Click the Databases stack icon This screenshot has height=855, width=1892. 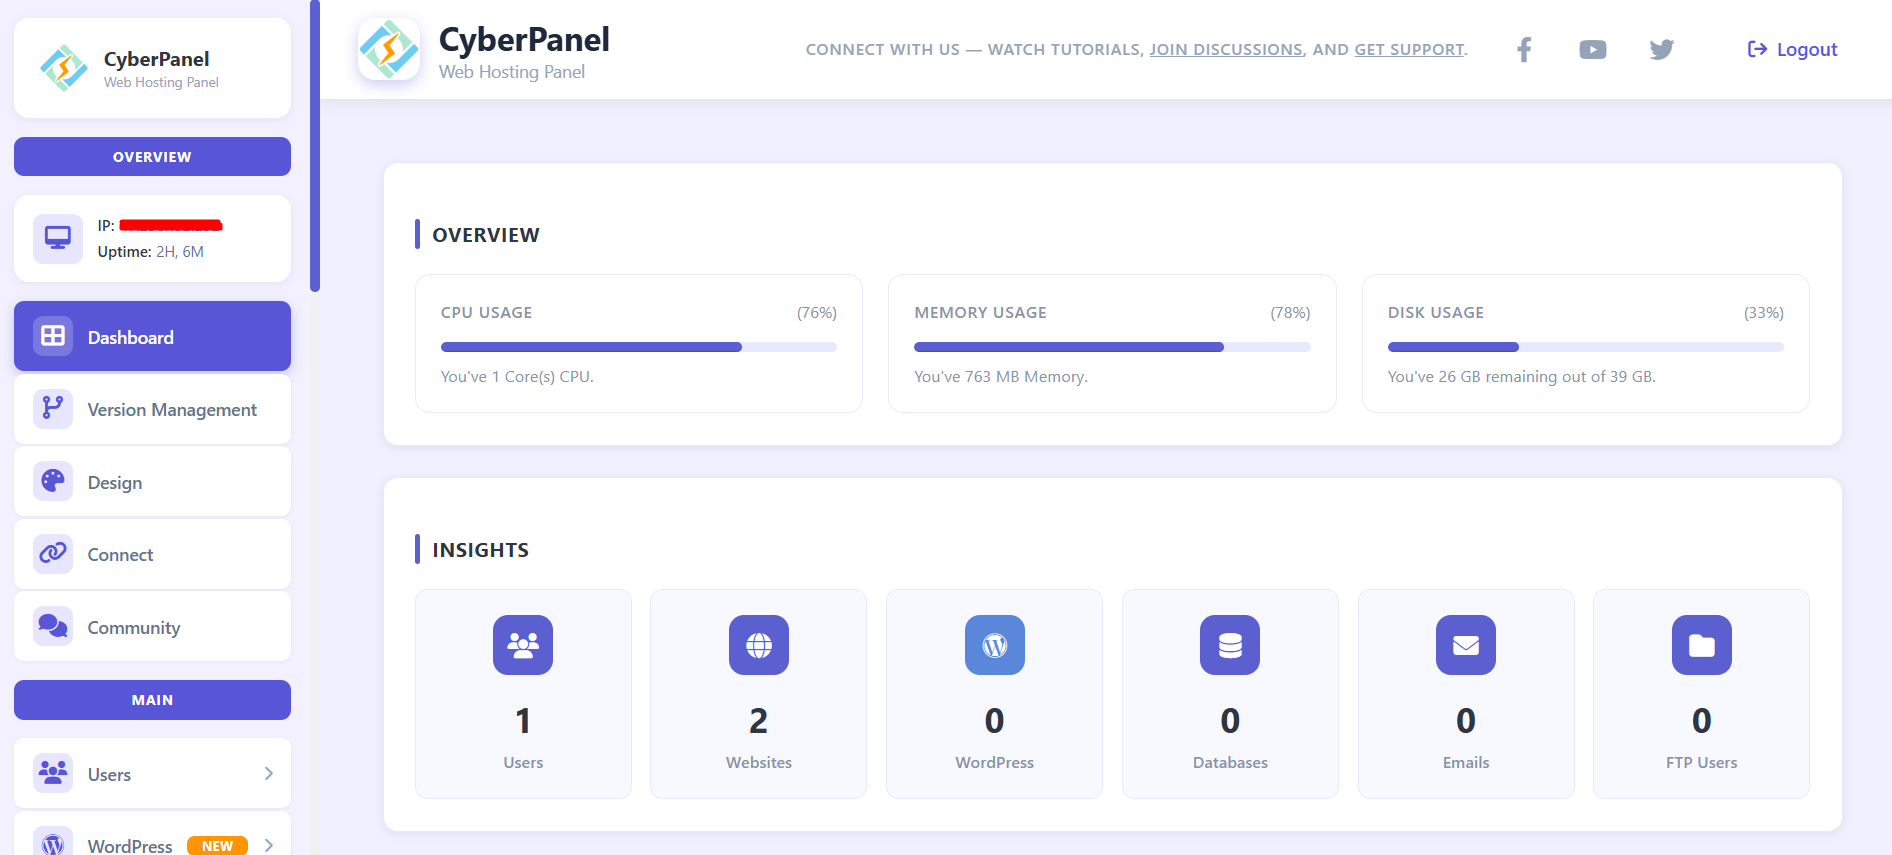1230,645
